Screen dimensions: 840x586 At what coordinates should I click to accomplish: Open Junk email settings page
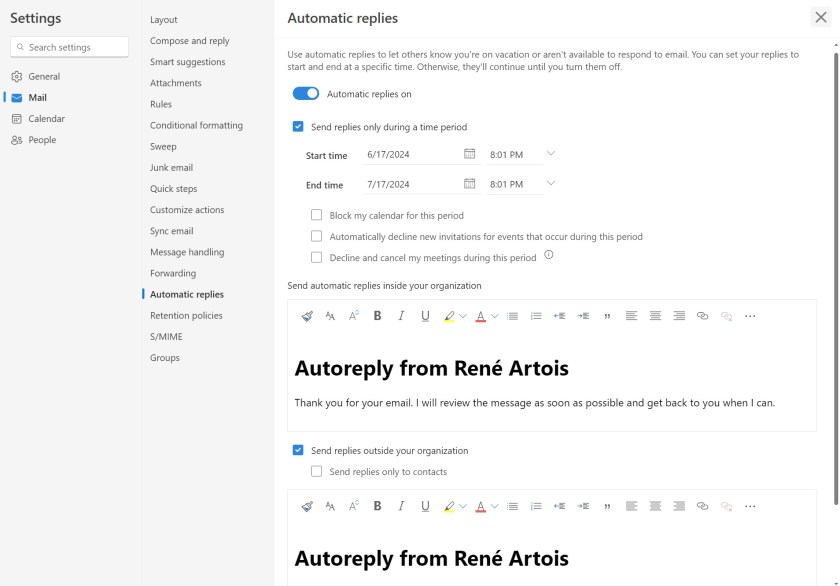(171, 168)
